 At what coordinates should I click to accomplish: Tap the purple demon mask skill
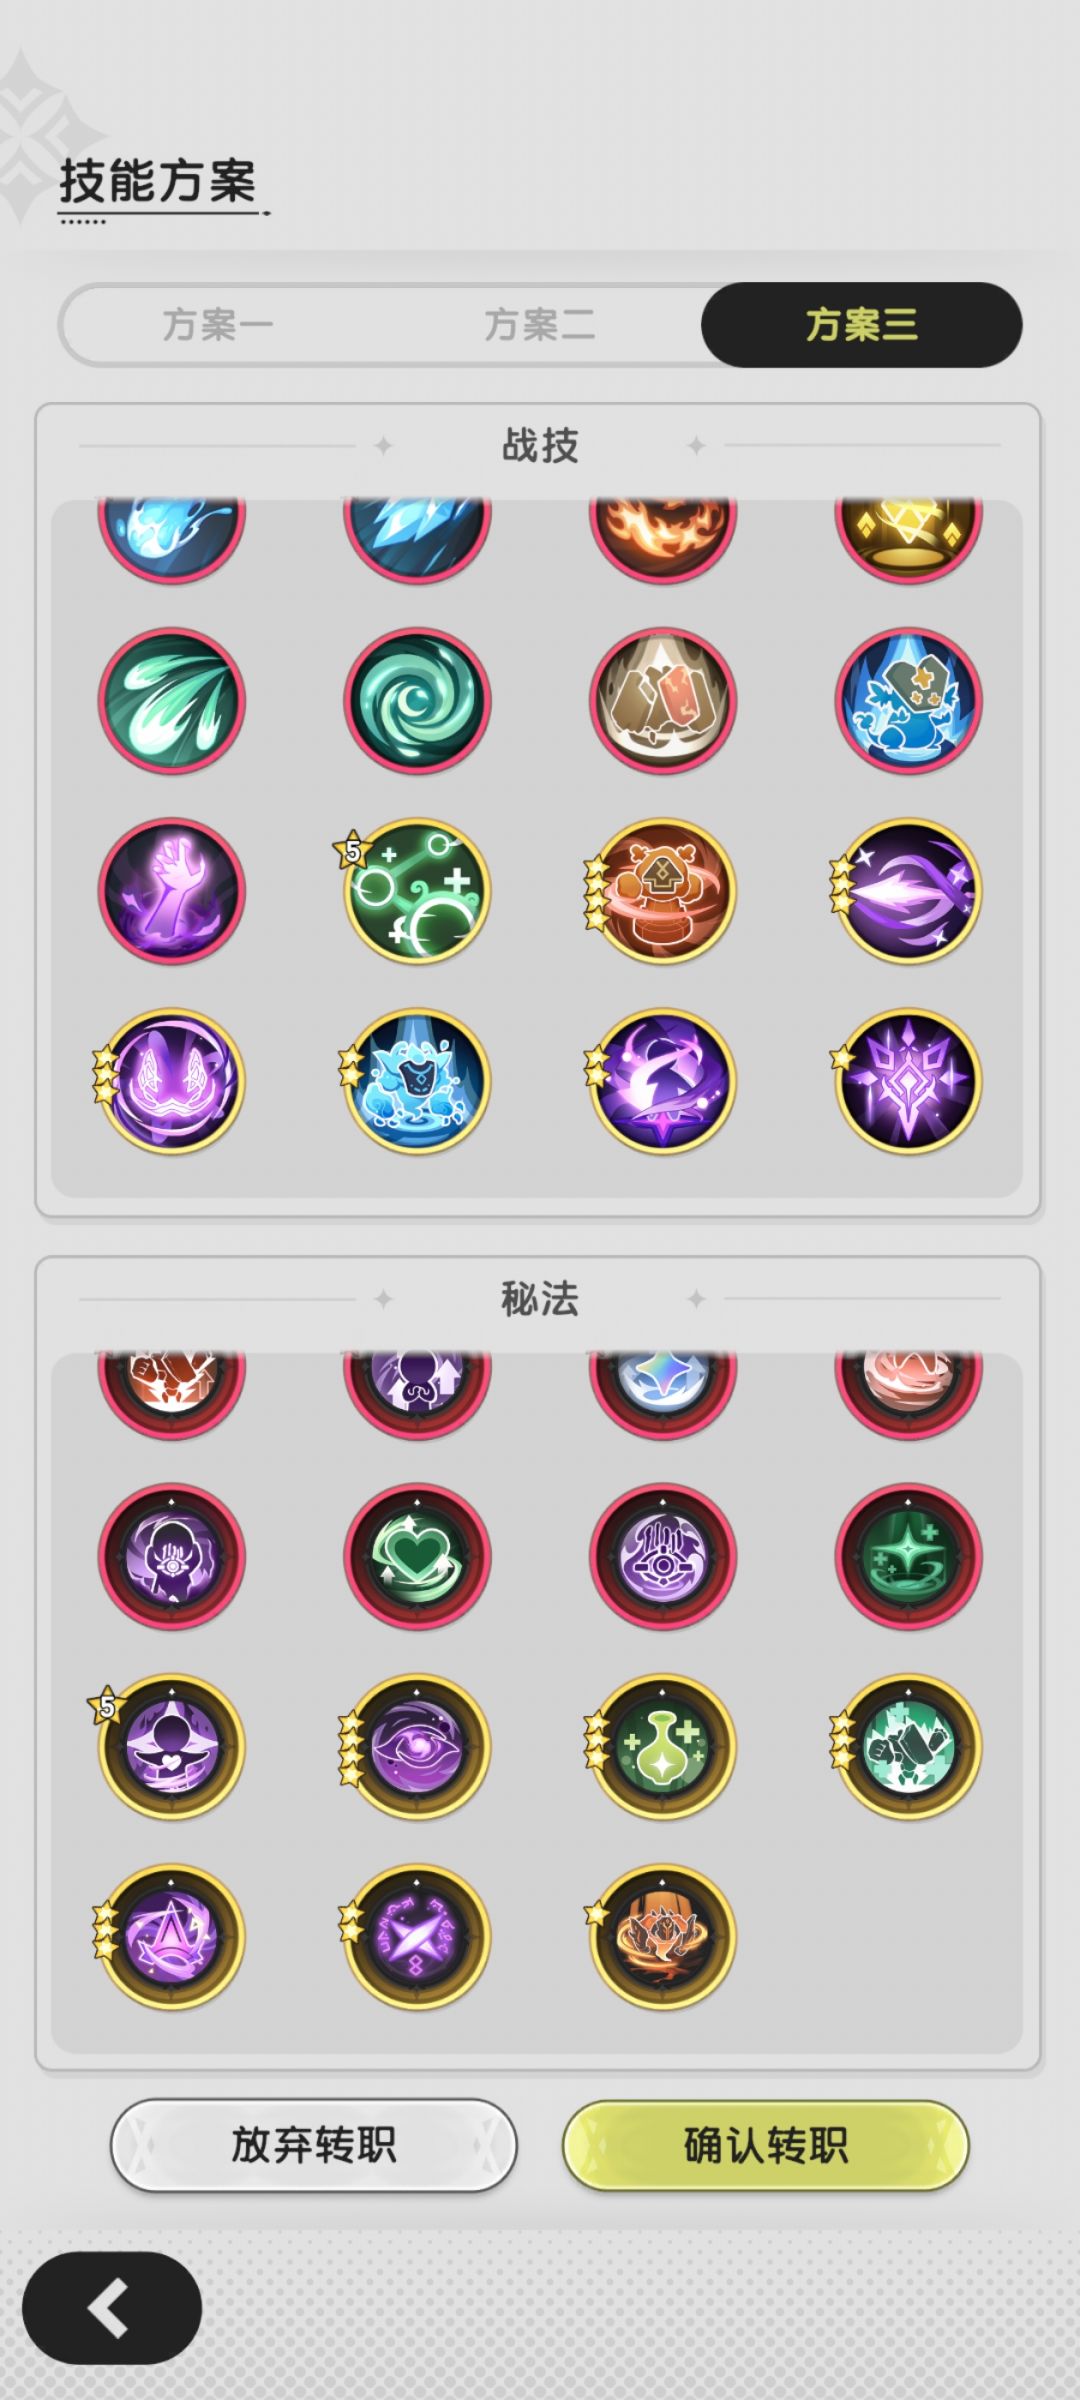click(171, 1081)
